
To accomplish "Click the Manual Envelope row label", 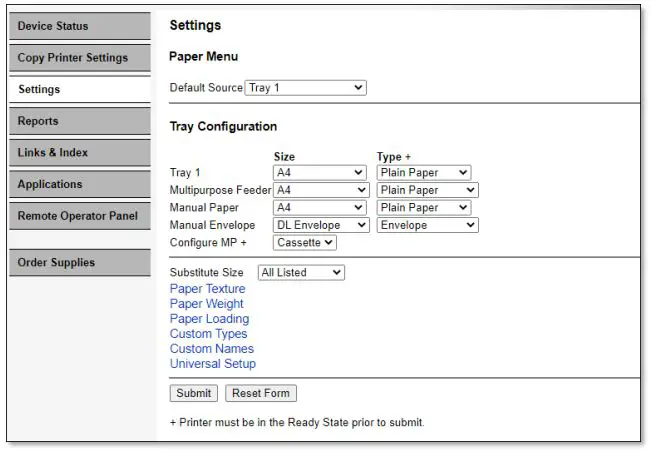I will pos(213,225).
